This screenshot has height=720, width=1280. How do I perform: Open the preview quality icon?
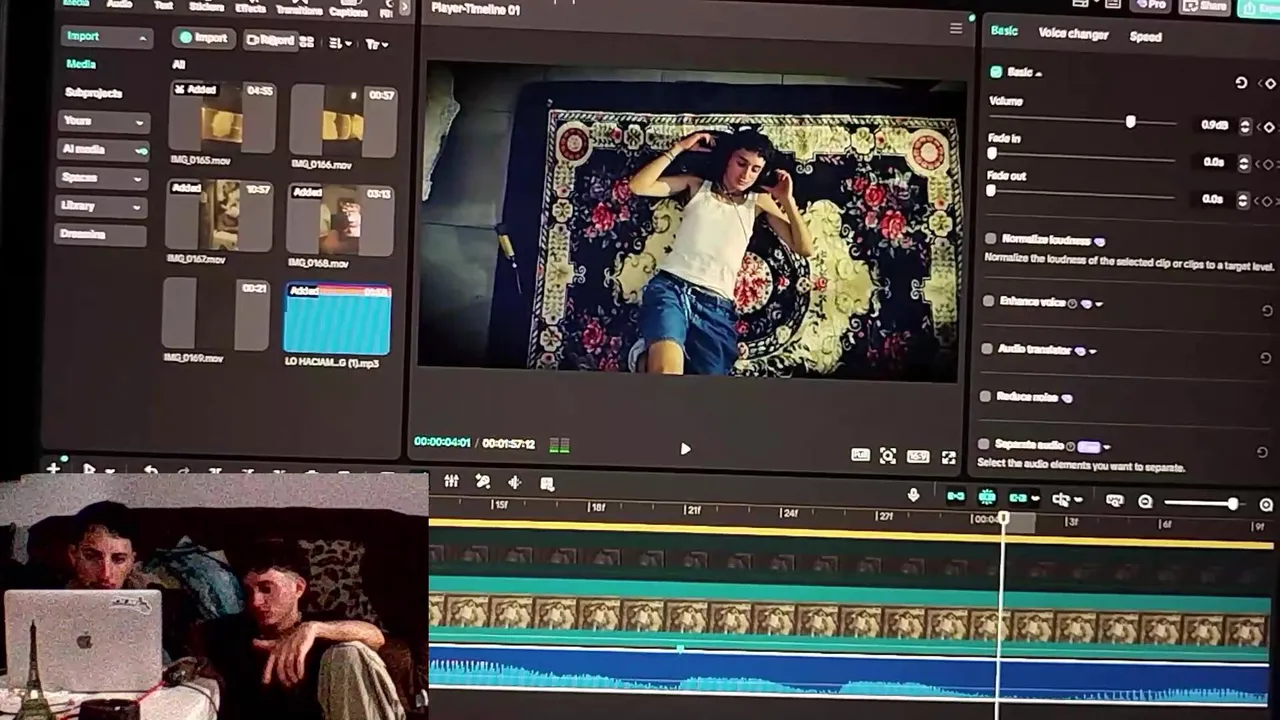860,455
